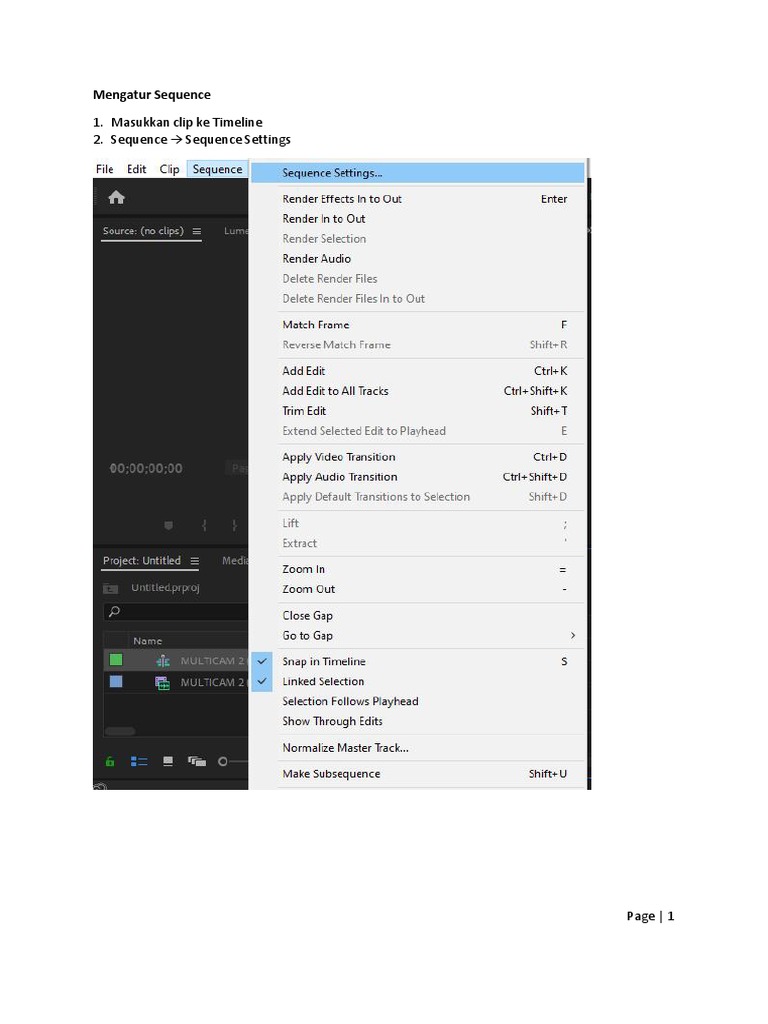Image resolution: width=768 pixels, height=1024 pixels.
Task: Click the Sequence menu
Action: [217, 169]
